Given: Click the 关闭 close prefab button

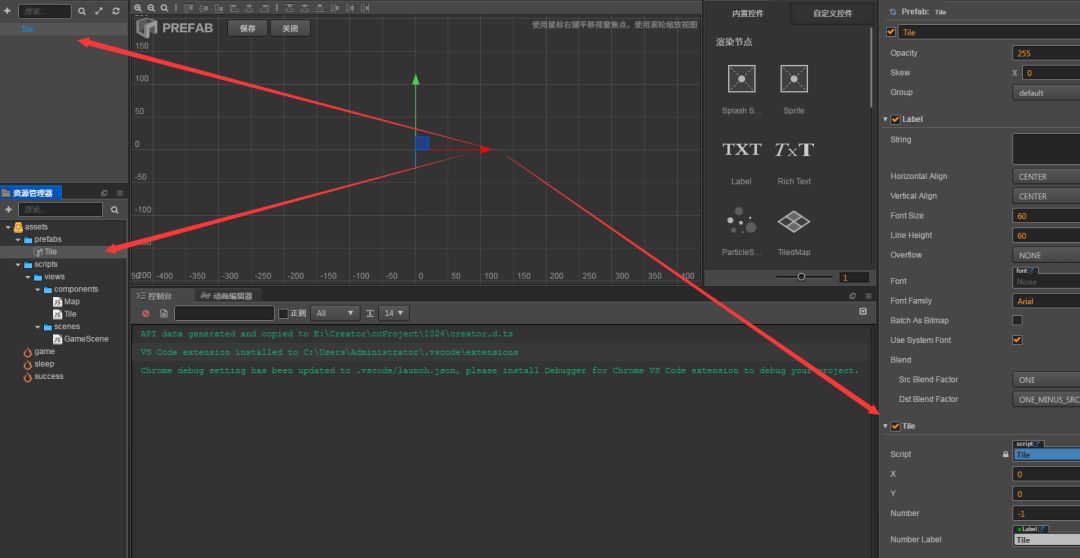Looking at the screenshot, I should 290,28.
